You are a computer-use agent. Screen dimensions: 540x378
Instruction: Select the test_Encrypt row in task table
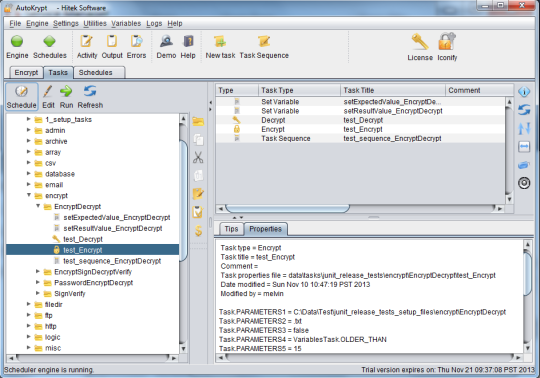360,129
